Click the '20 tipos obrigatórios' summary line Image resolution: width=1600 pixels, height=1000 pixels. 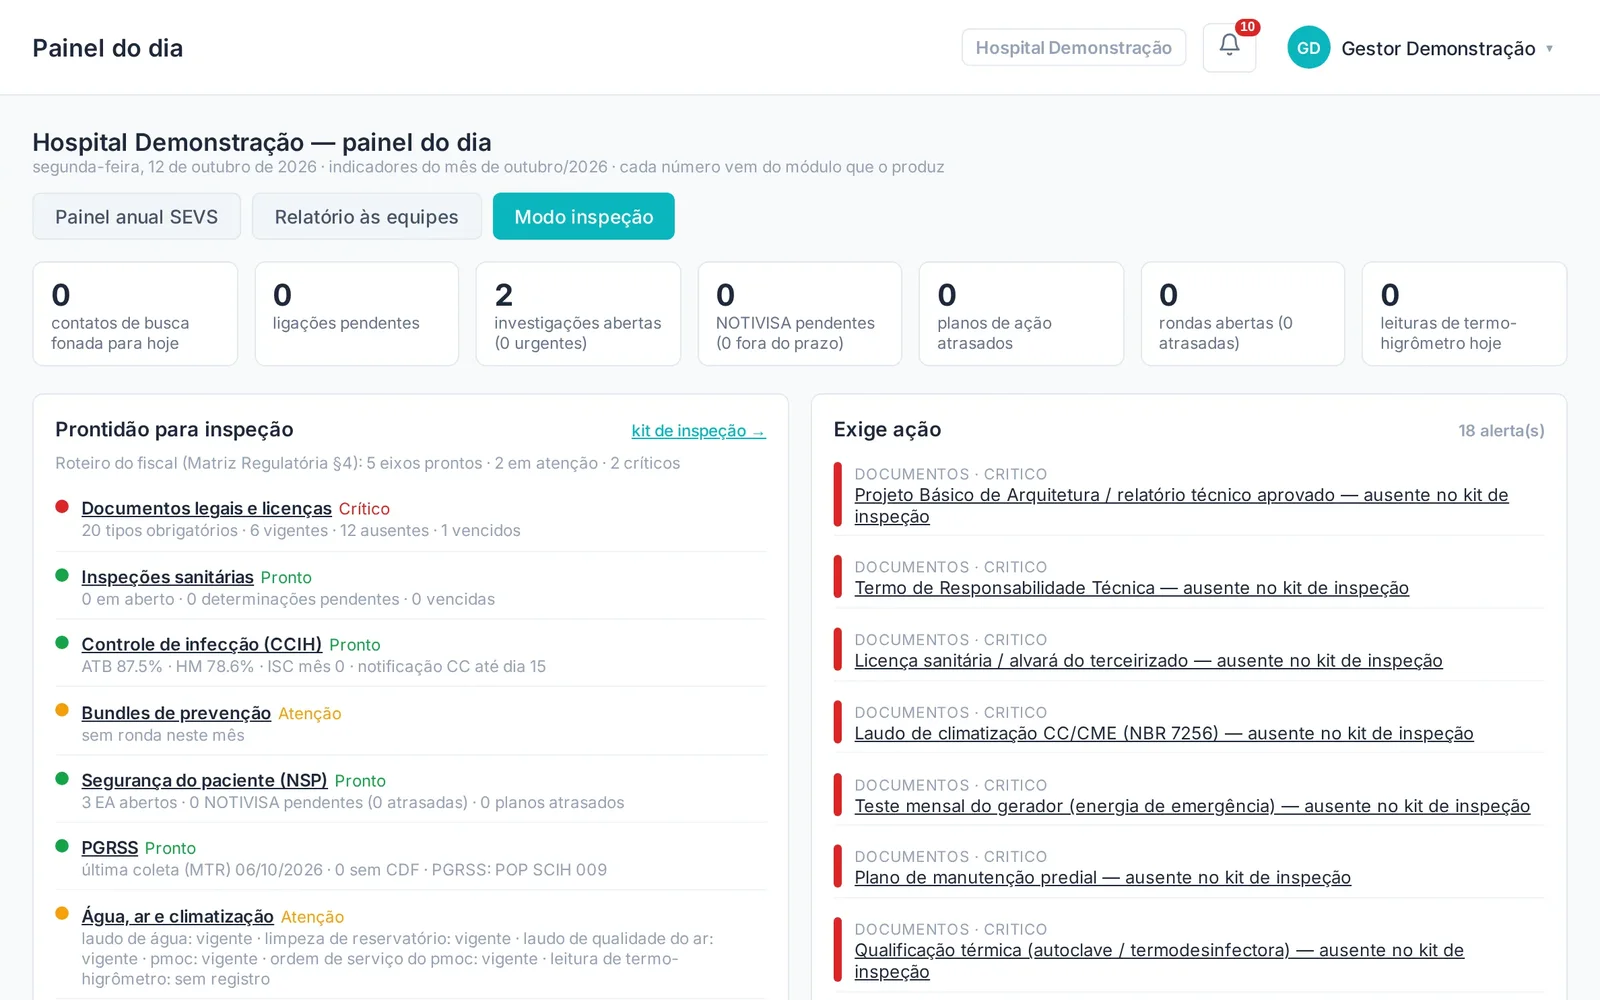pos(301,531)
